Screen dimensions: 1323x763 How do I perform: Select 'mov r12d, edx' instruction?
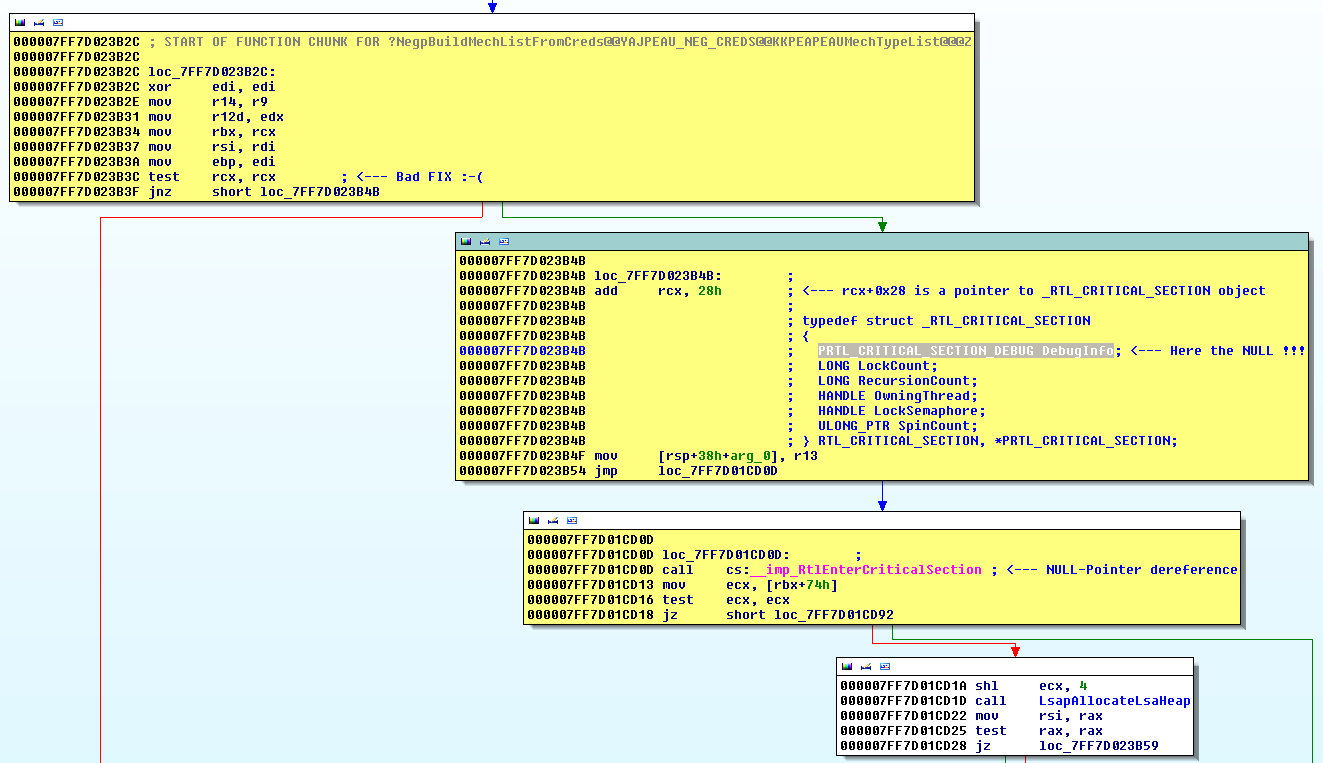point(216,117)
